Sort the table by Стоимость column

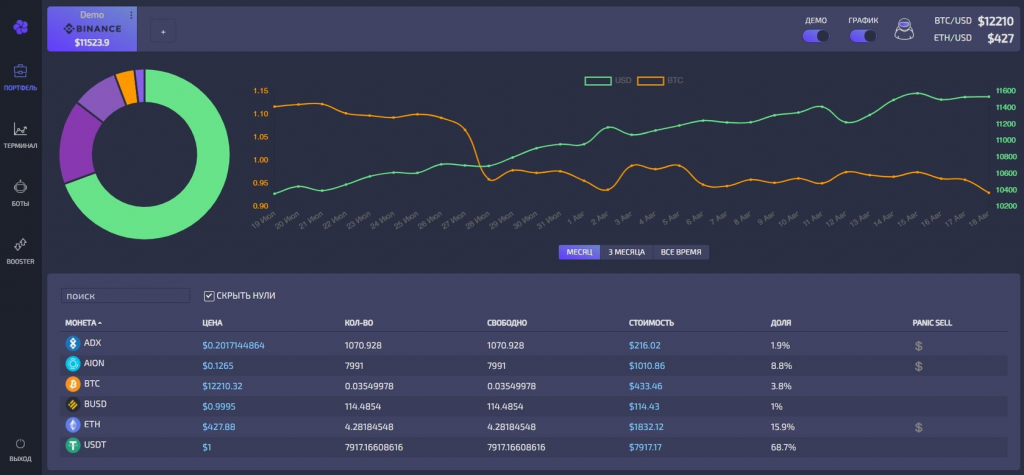[x=651, y=323]
